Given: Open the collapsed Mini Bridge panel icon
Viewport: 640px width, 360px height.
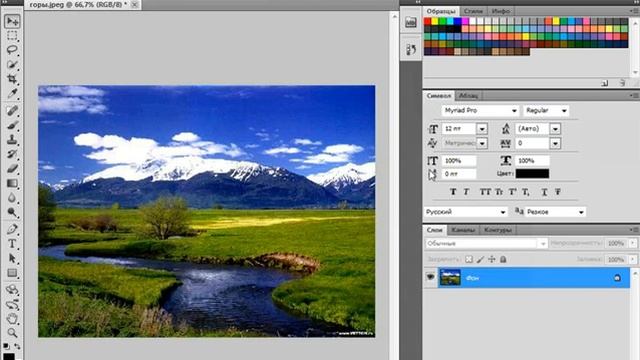Looking at the screenshot, I should (411, 22).
